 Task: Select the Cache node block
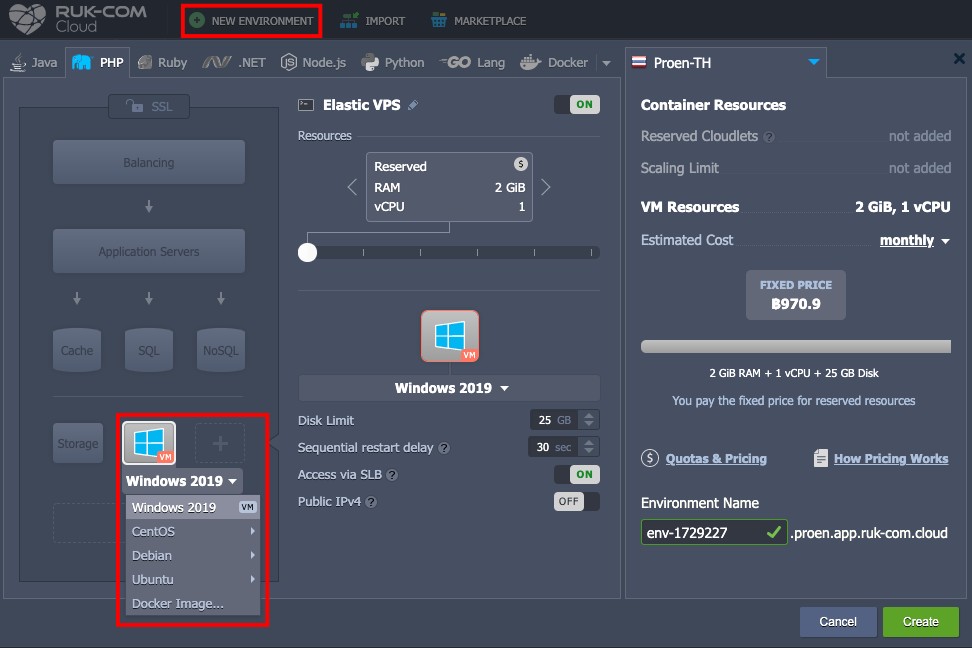point(77,350)
